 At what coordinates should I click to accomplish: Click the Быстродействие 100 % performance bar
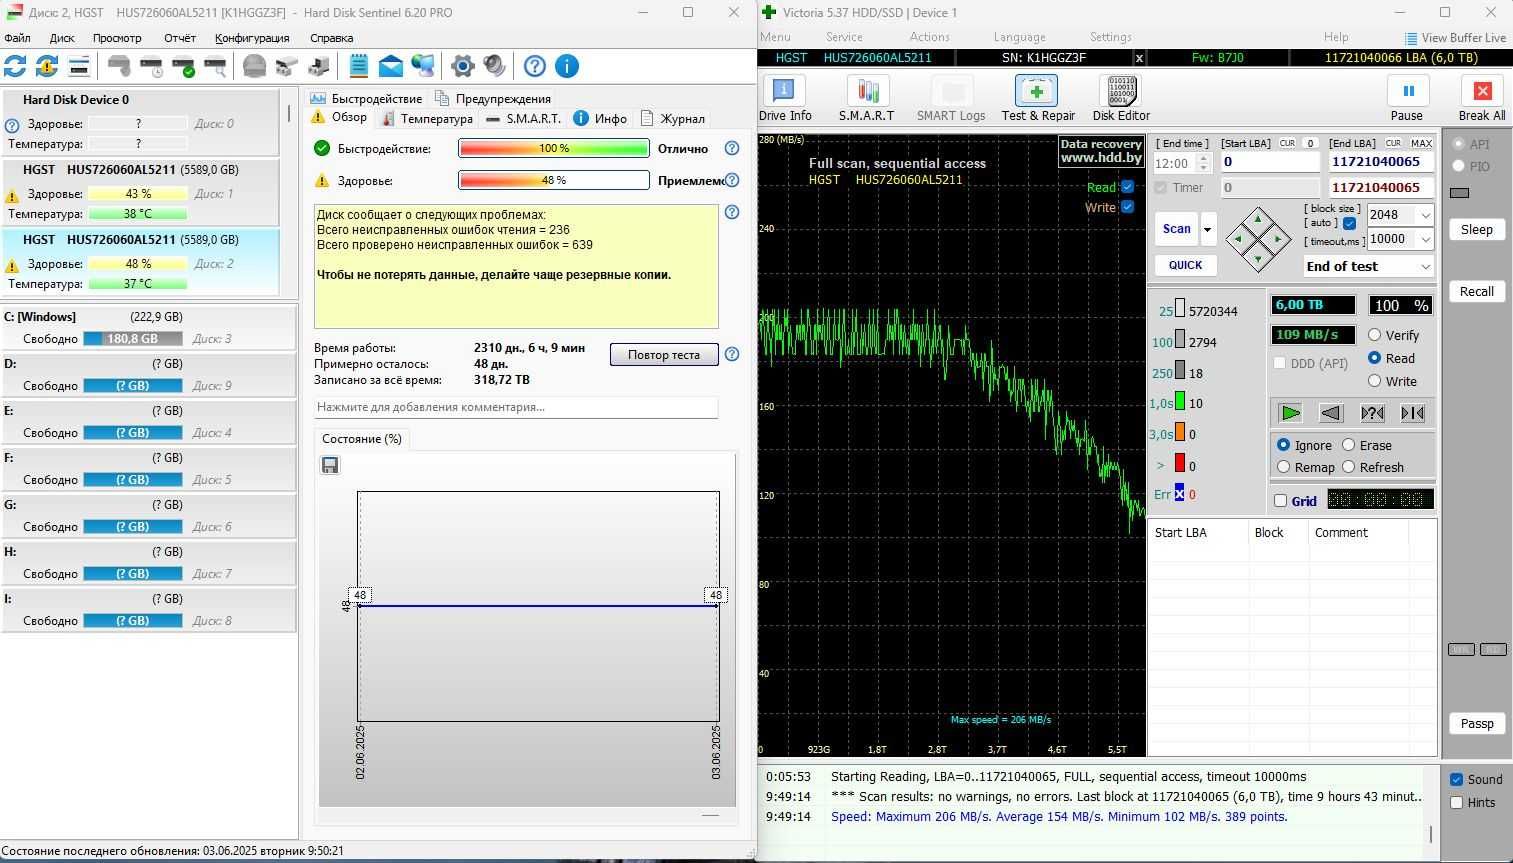[x=554, y=148]
